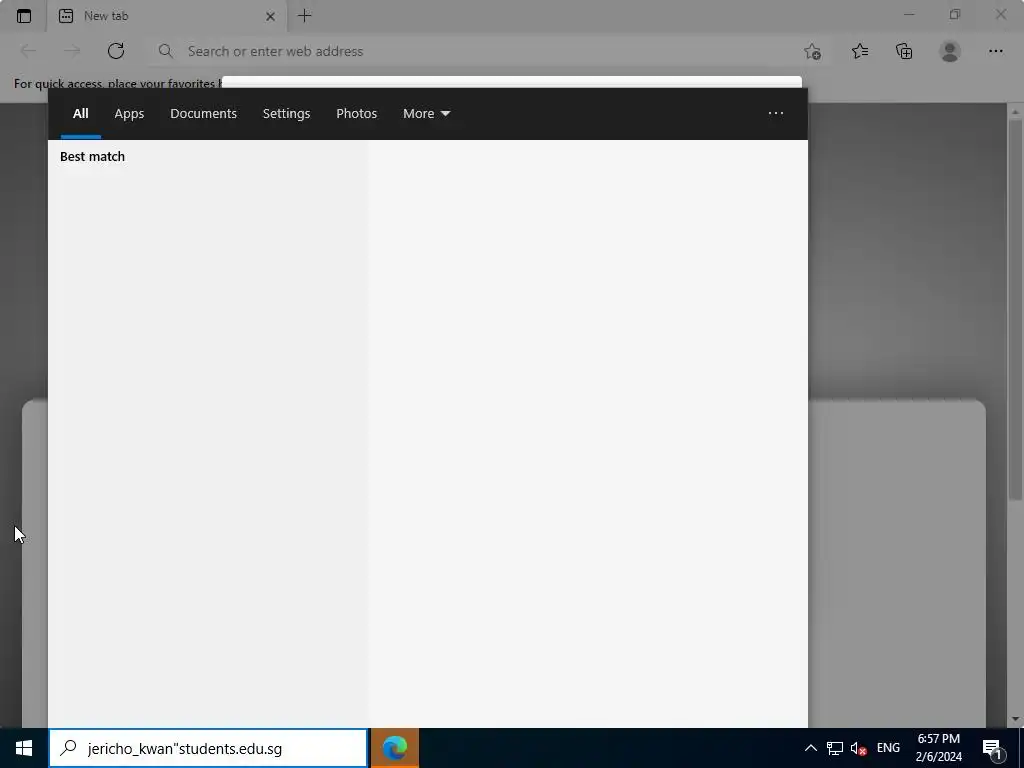This screenshot has width=1024, height=768.
Task: Expand the More filters dropdown
Action: tap(426, 114)
